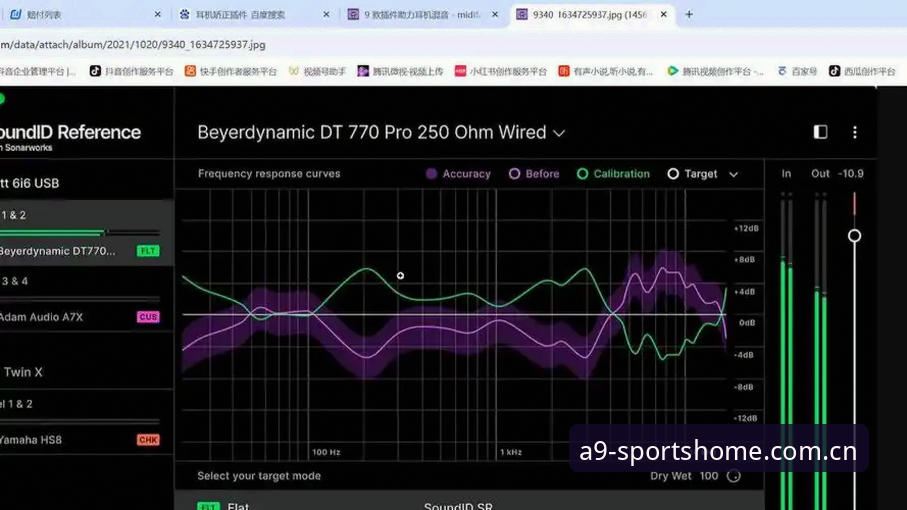Click the Select your target mode label
907x510 pixels.
[x=259, y=476]
